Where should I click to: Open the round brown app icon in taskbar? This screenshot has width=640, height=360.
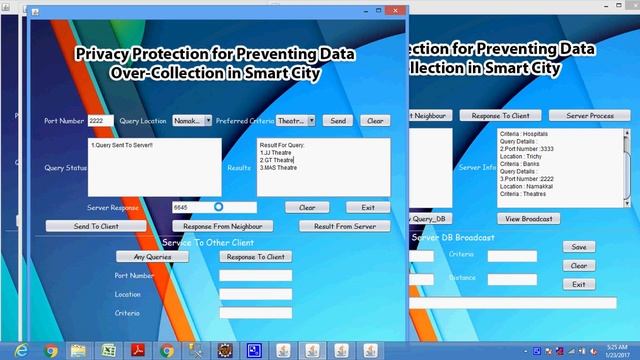point(225,351)
